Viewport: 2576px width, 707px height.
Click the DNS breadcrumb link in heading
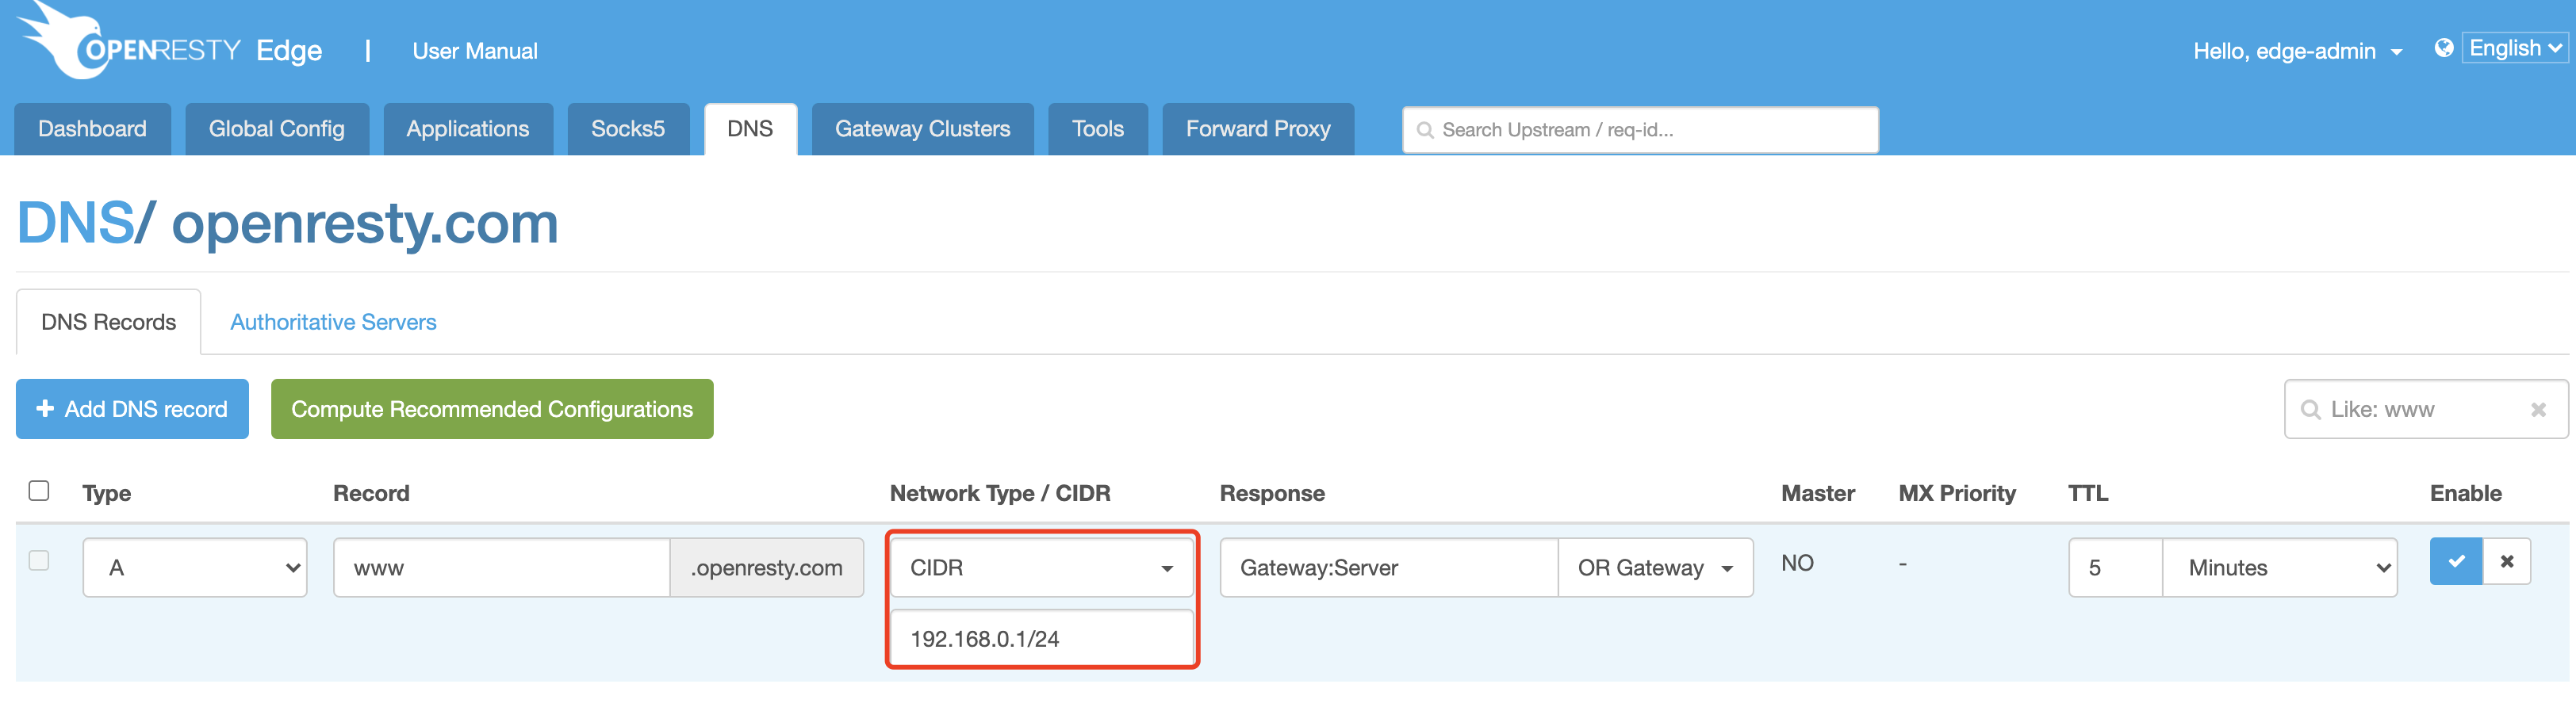pyautogui.click(x=76, y=222)
